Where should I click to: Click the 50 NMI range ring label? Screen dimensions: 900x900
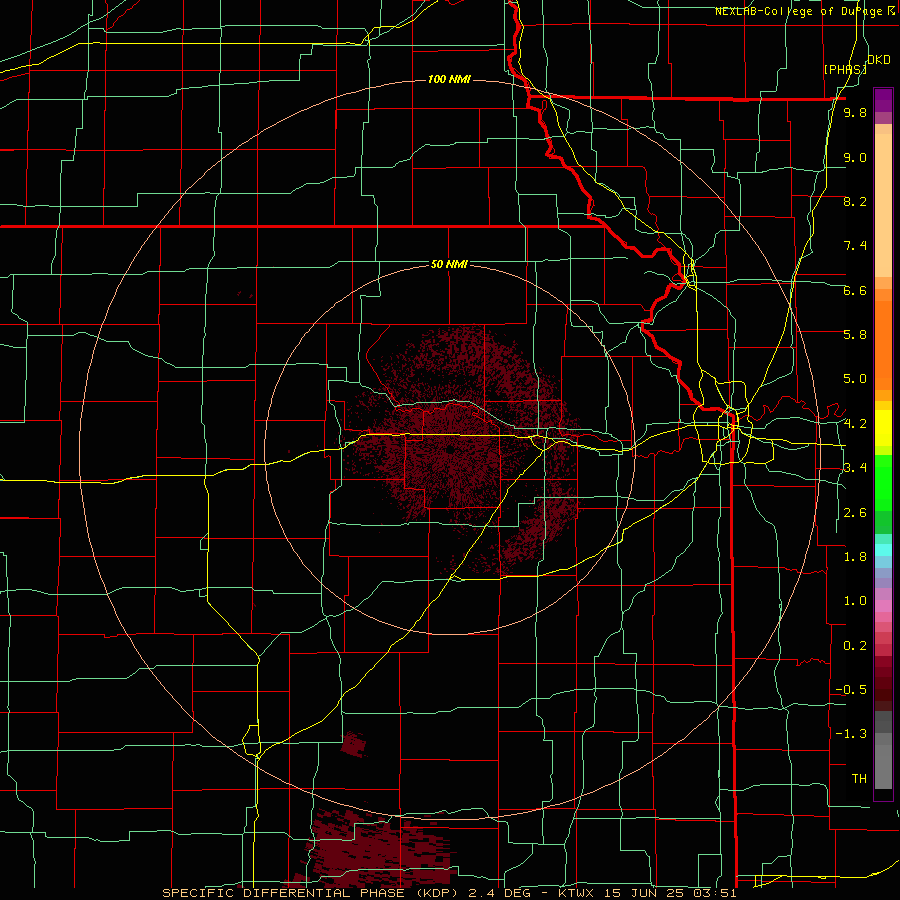[x=449, y=264]
